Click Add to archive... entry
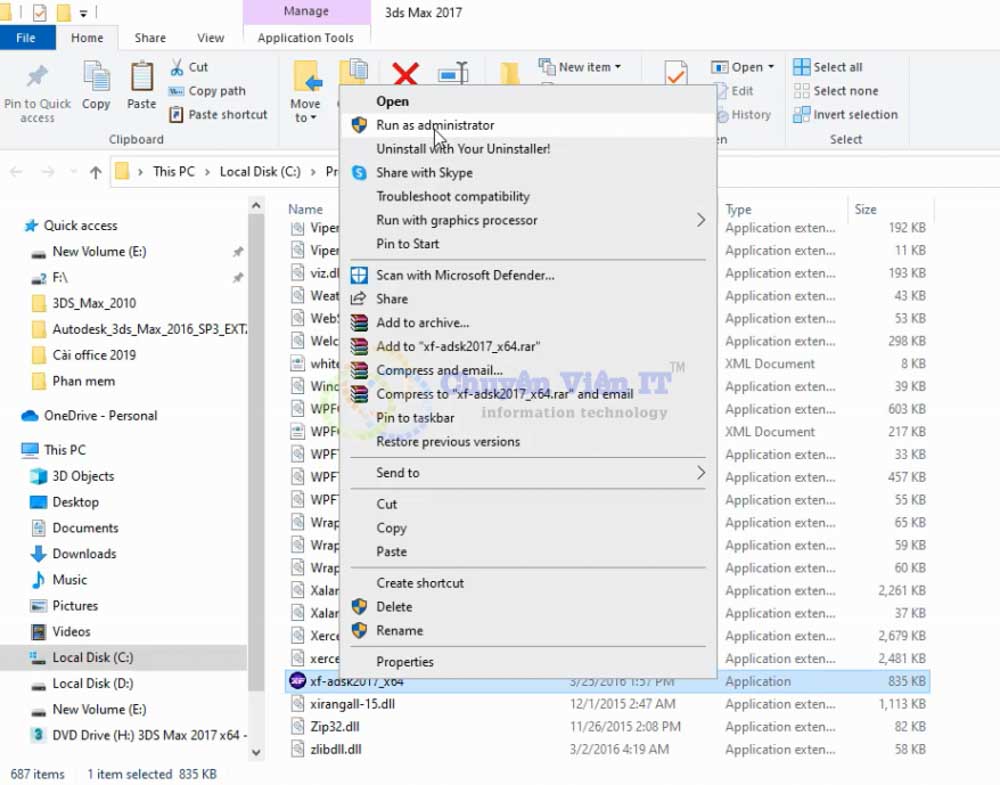 click(x=527, y=323)
